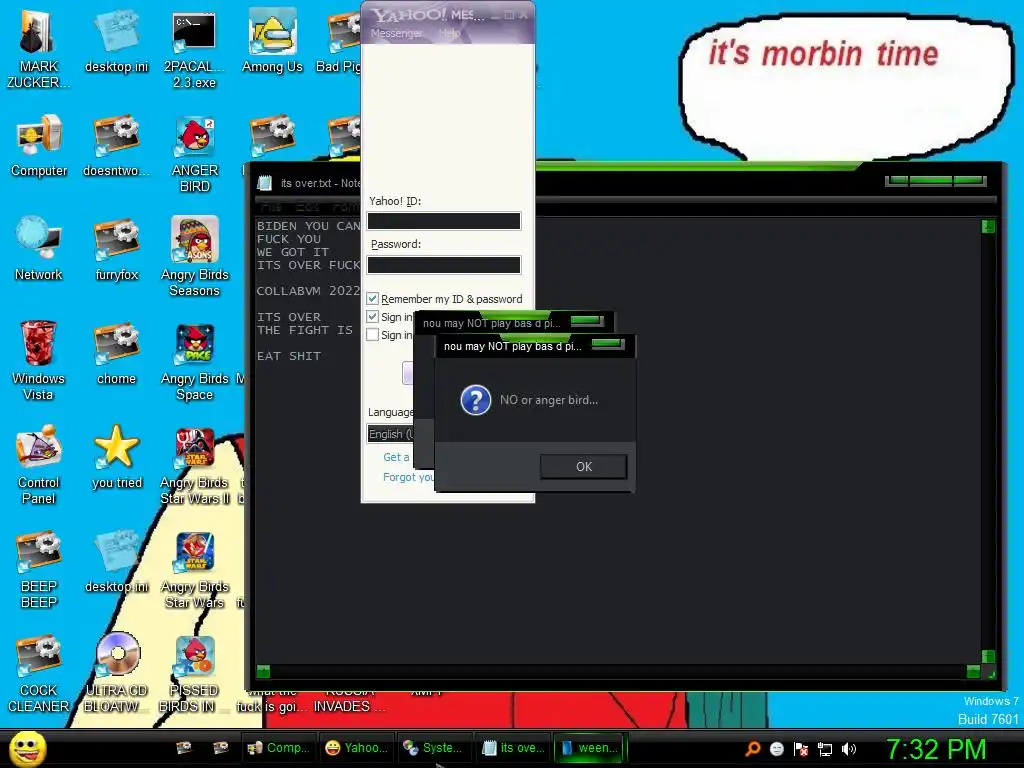Screen dimensions: 1024x768
Task: Click into the Yahoo! ID field
Action: coord(444,221)
